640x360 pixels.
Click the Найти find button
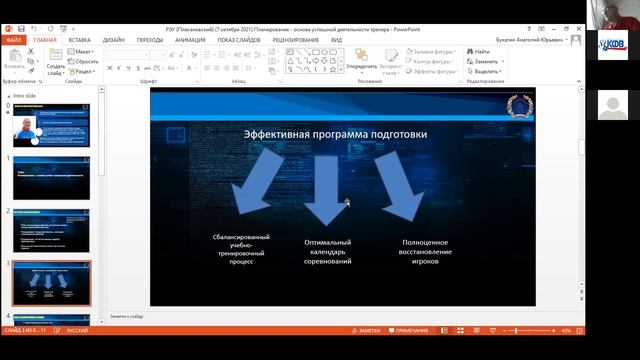(x=478, y=52)
